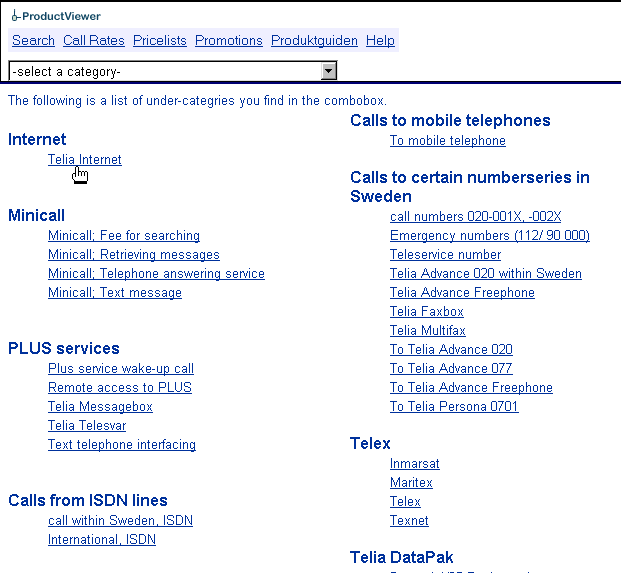Open the To Telia Advance 020 link
The height and width of the screenshot is (573, 621).
pos(451,349)
